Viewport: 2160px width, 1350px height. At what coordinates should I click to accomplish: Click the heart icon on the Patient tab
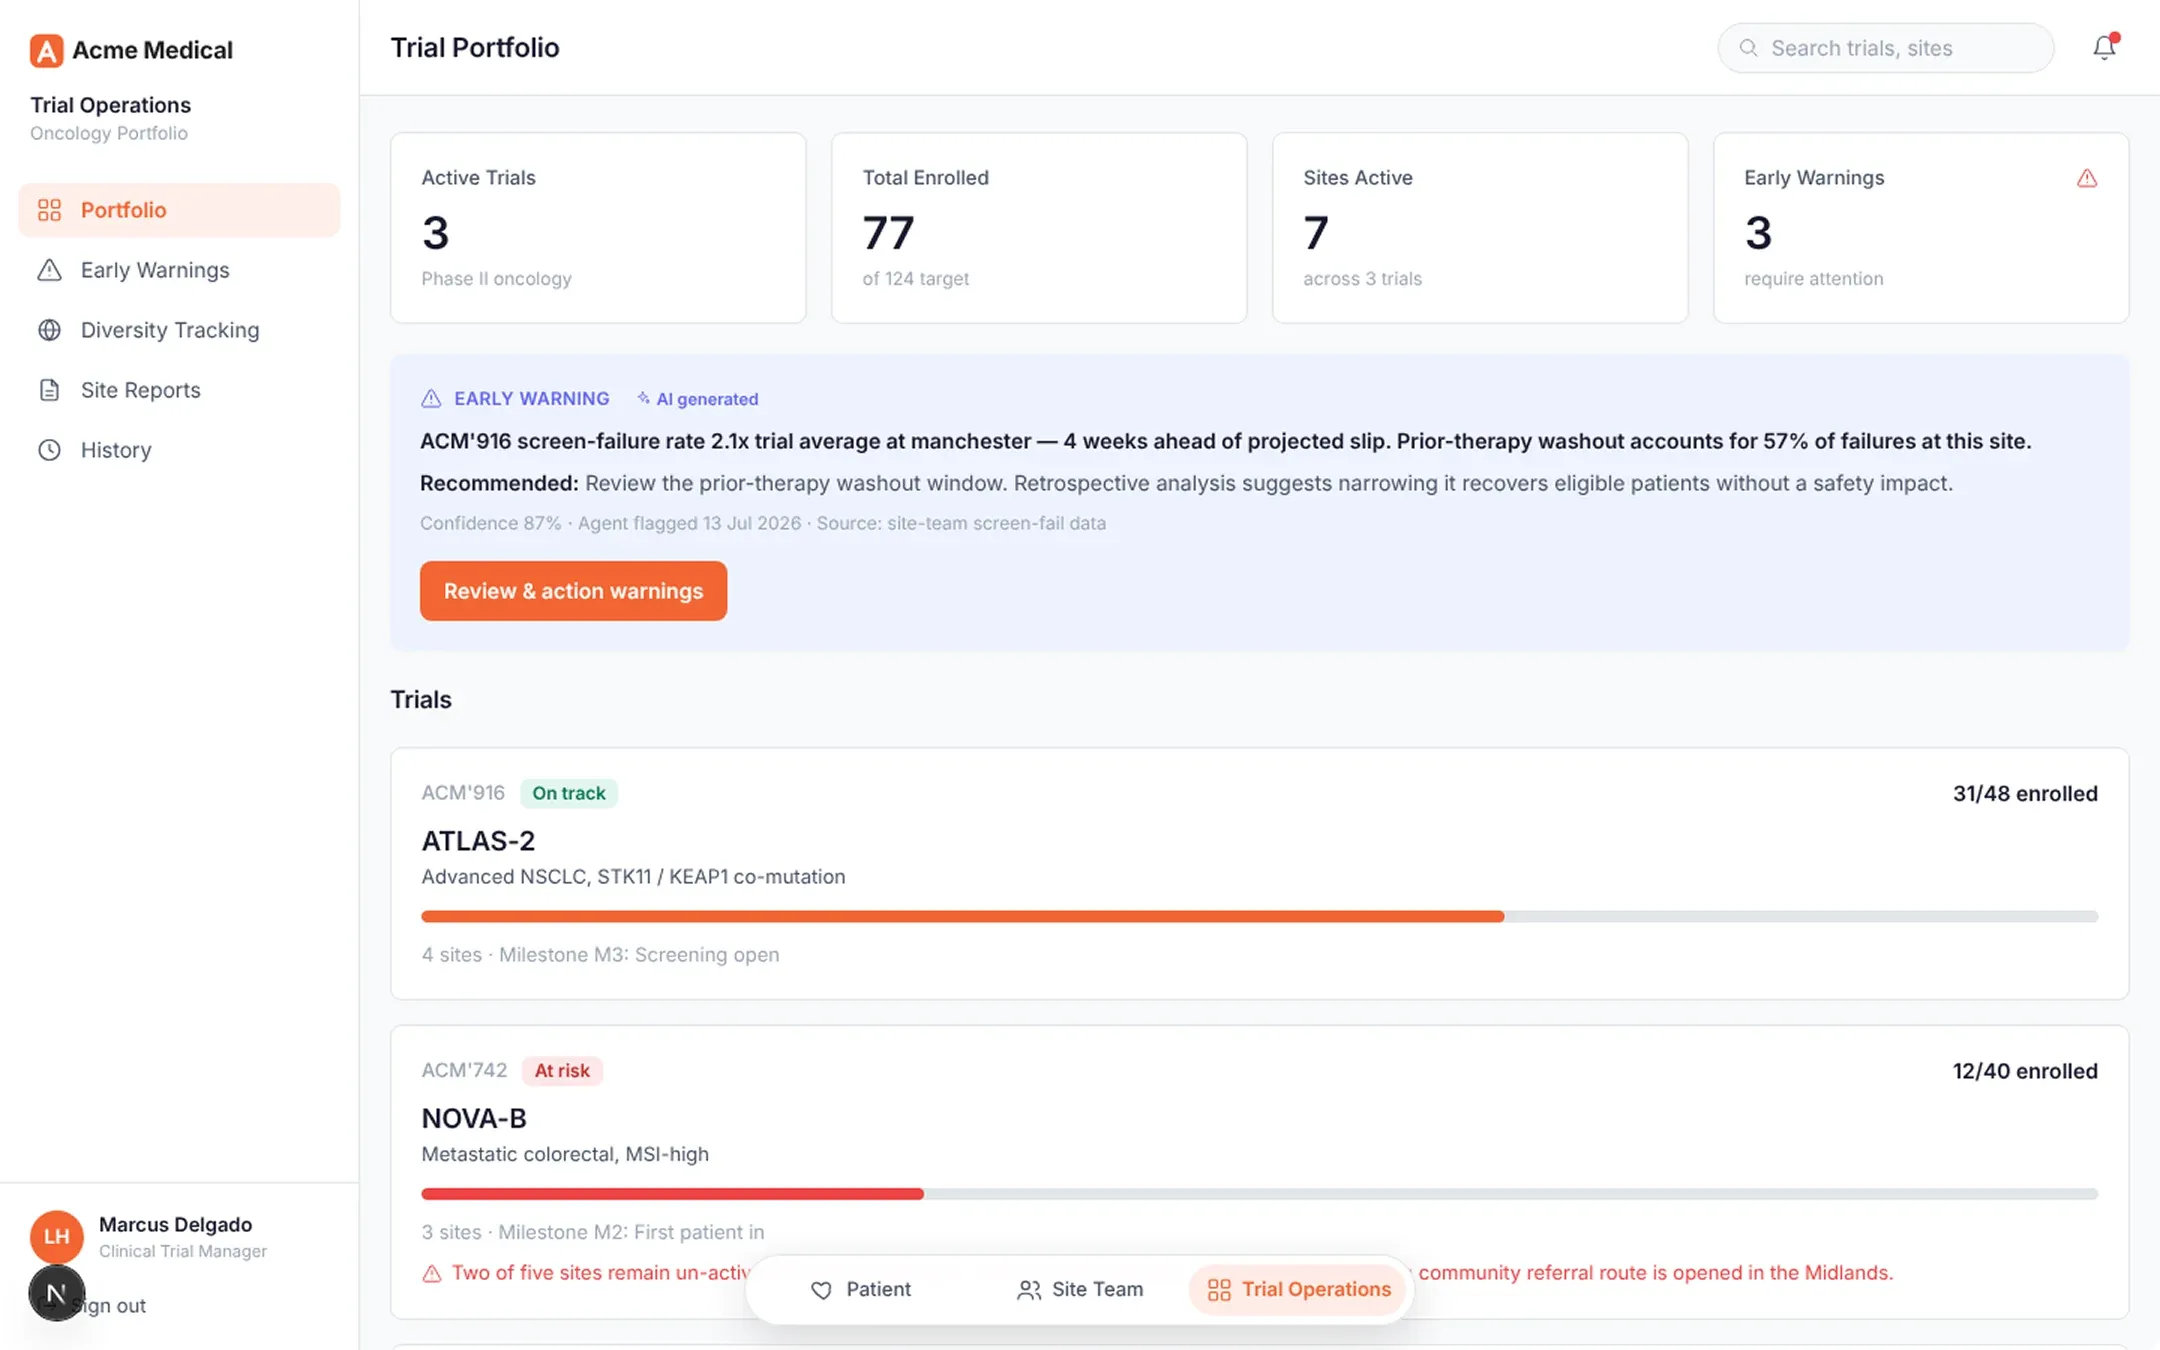coord(821,1290)
